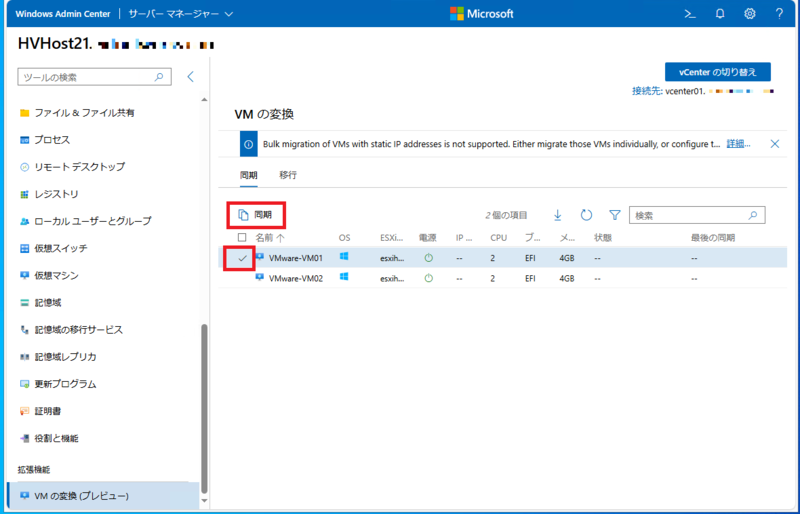Click the vCenter の切り替え button
800x514 pixels.
717,72
